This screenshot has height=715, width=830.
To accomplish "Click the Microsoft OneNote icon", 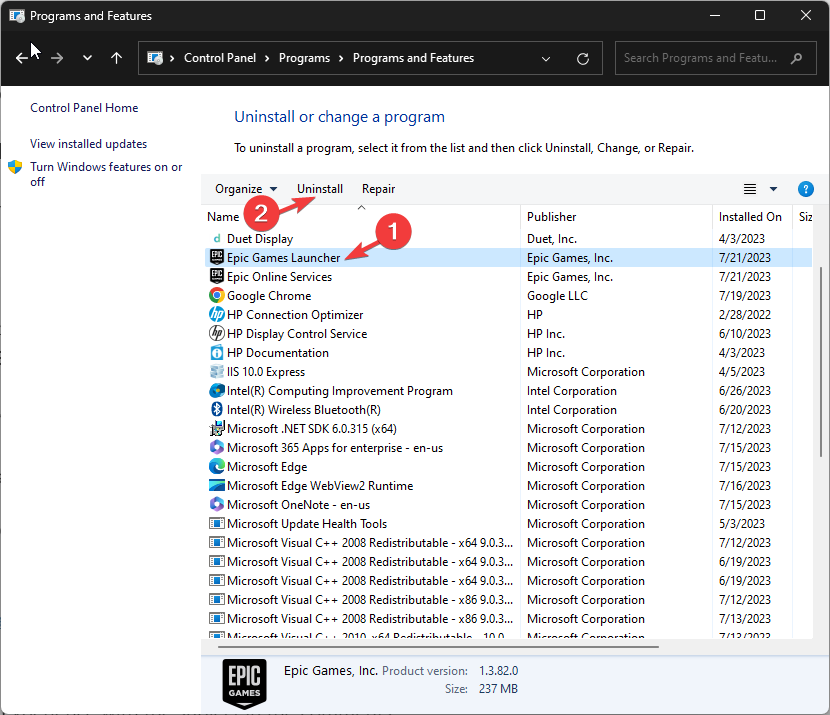I will [216, 504].
